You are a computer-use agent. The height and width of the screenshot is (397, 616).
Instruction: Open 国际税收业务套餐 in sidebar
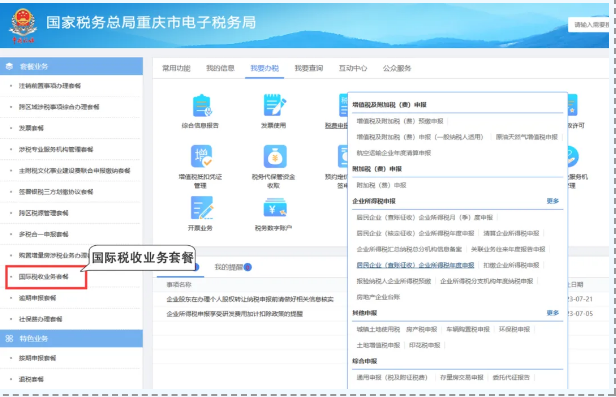[44, 277]
